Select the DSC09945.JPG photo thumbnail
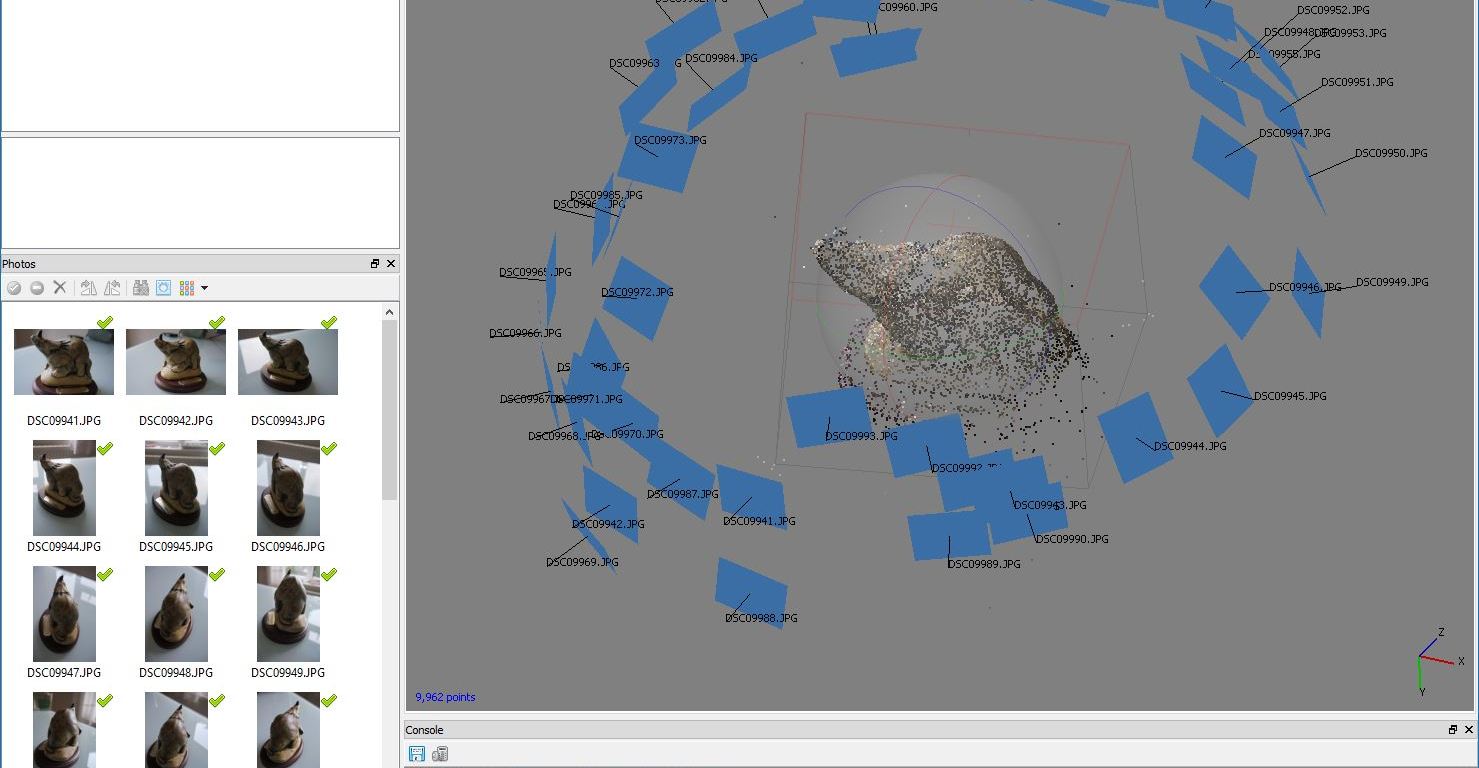The width and height of the screenshot is (1479, 768). 176,489
